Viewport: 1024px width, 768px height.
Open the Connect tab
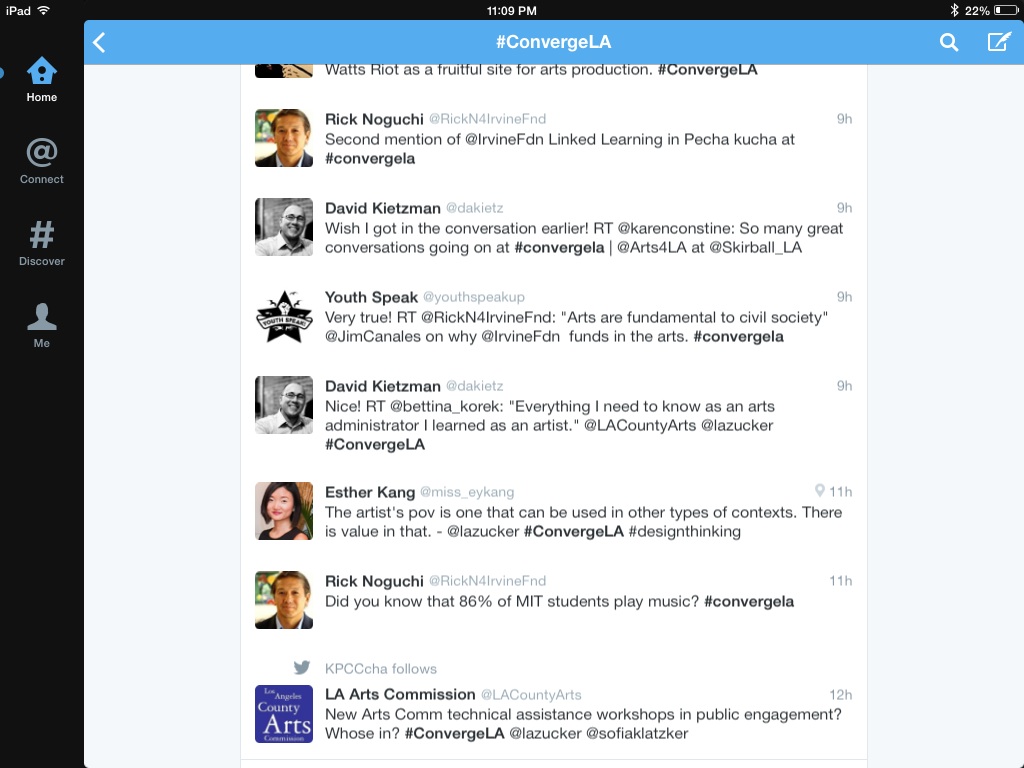coord(41,161)
